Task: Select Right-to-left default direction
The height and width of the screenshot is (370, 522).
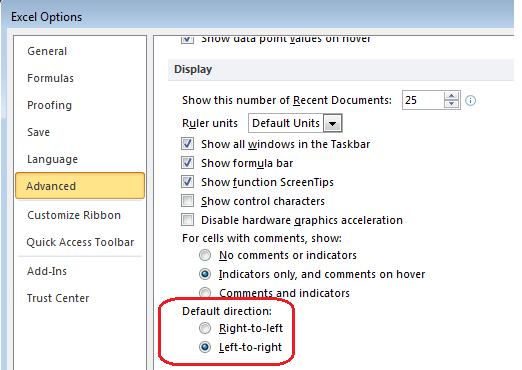Action: (x=205, y=328)
